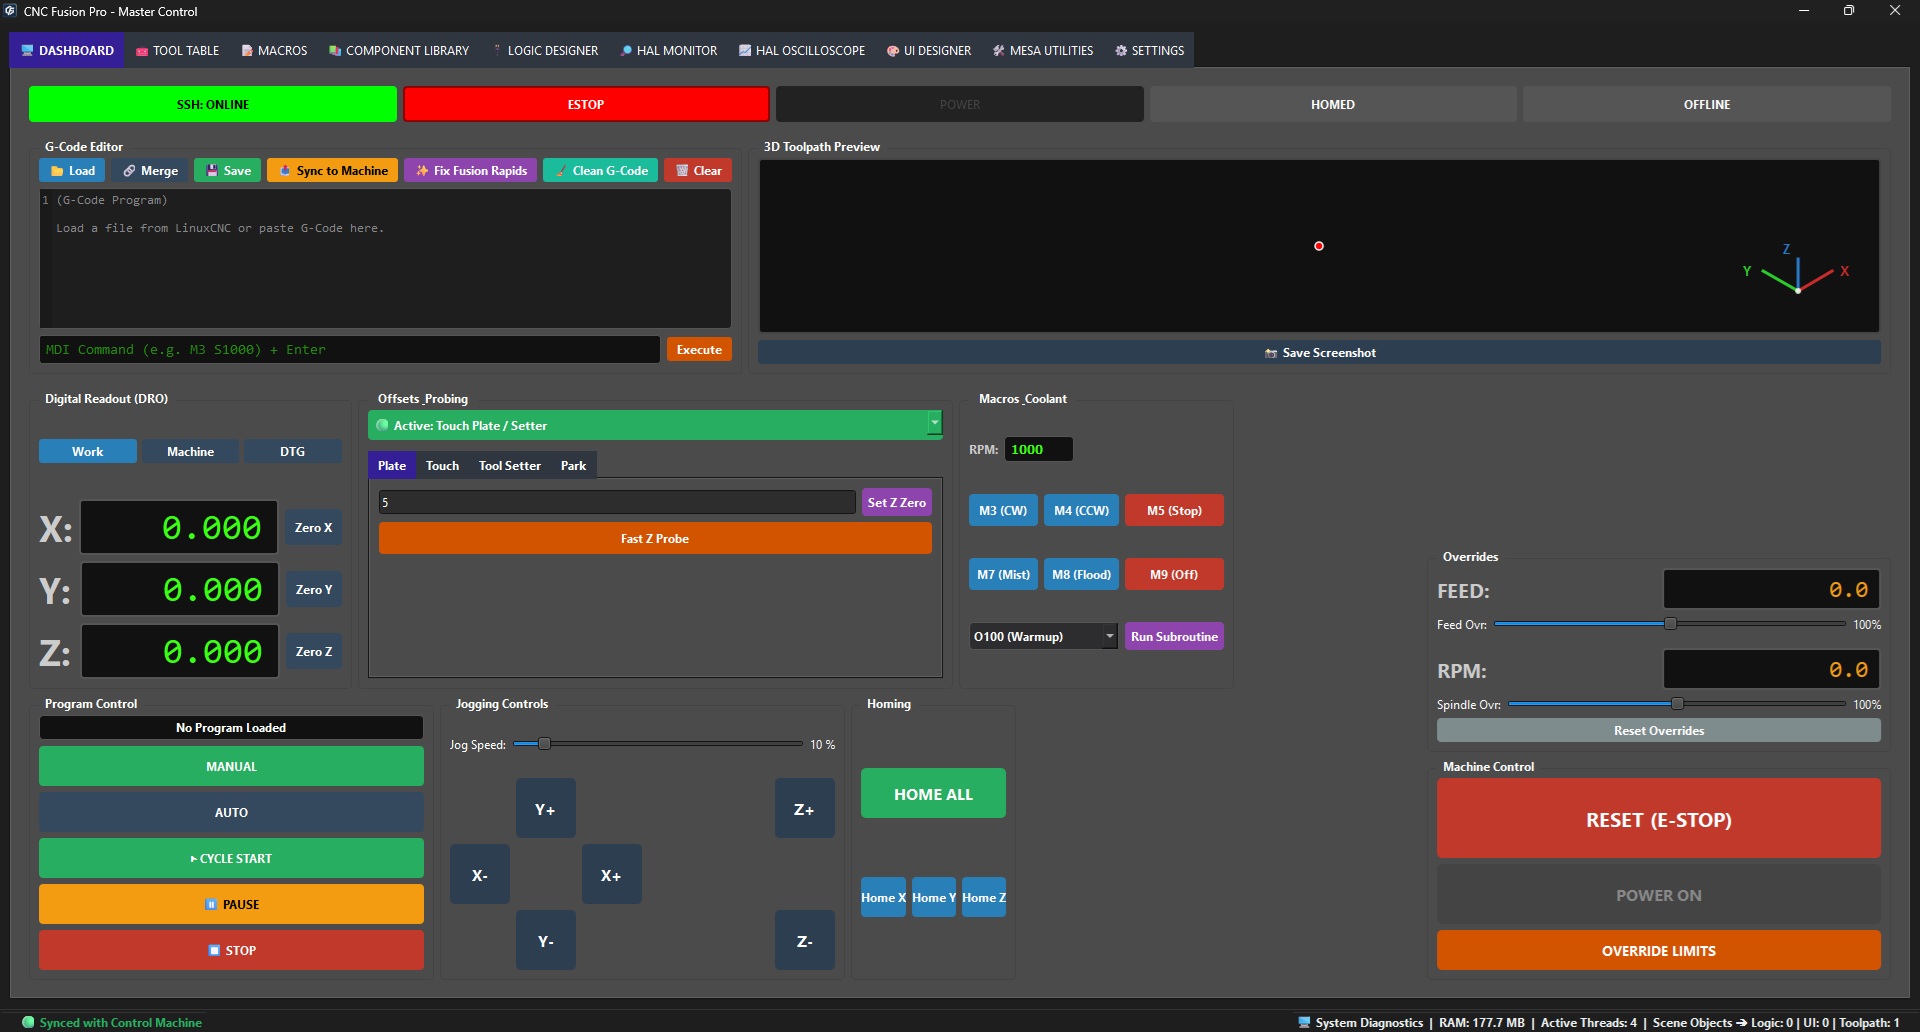The width and height of the screenshot is (1920, 1032).
Task: Click the Clean G-Code button
Action: [x=601, y=171]
